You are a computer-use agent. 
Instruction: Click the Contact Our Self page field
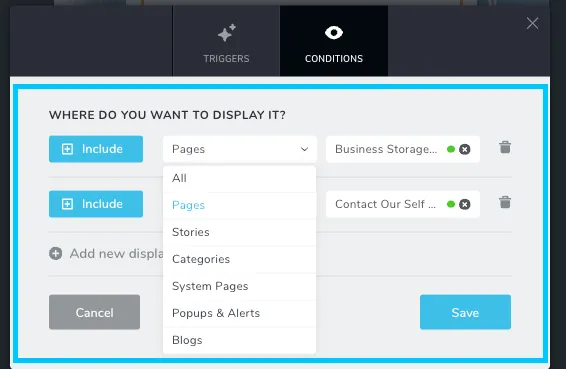click(403, 204)
